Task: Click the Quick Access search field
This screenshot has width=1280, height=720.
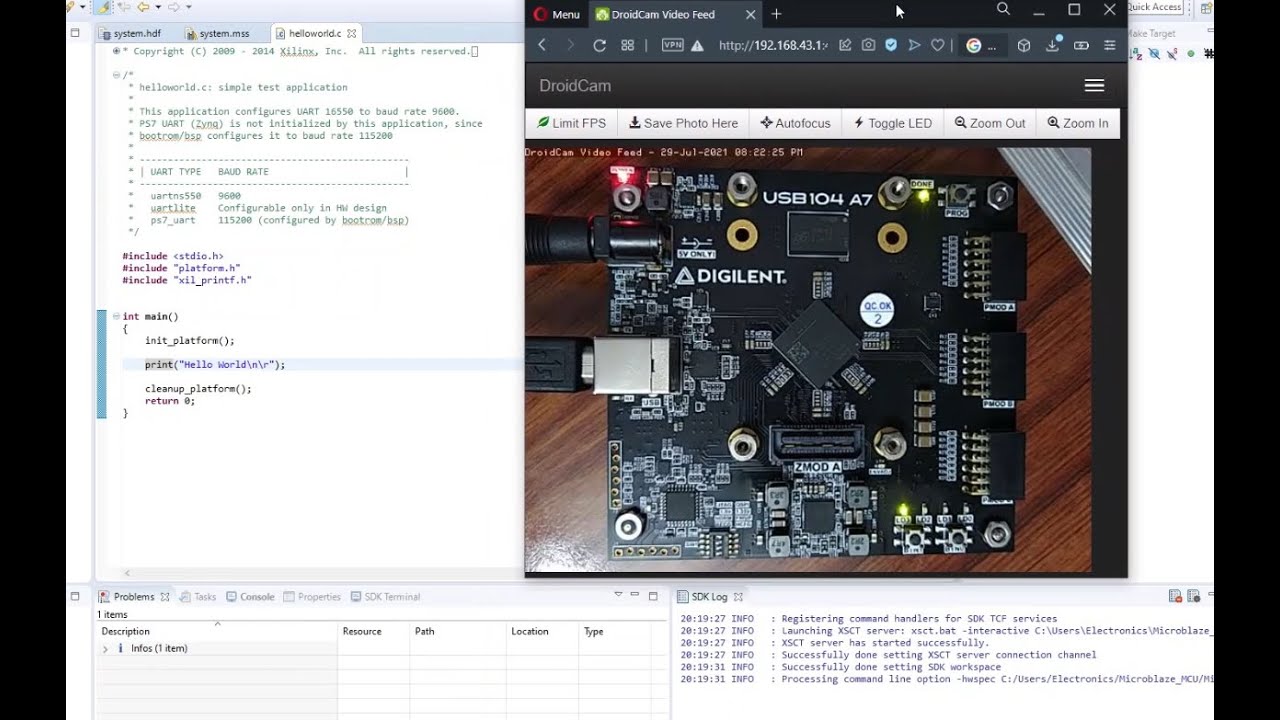Action: pos(1154,7)
